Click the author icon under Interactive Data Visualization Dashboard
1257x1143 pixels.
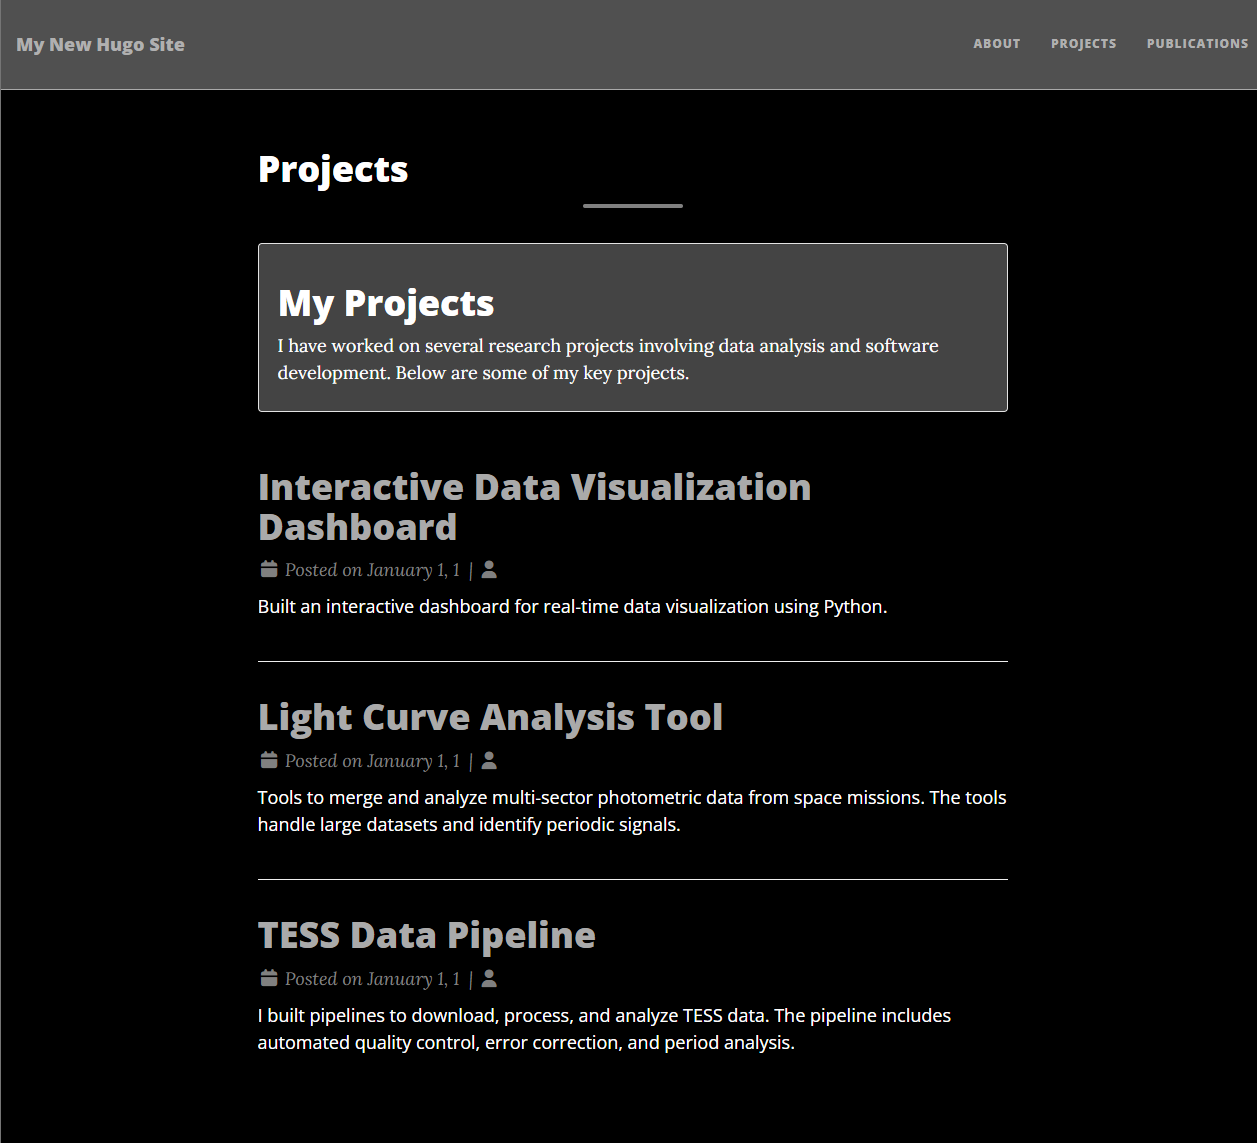[x=489, y=570]
